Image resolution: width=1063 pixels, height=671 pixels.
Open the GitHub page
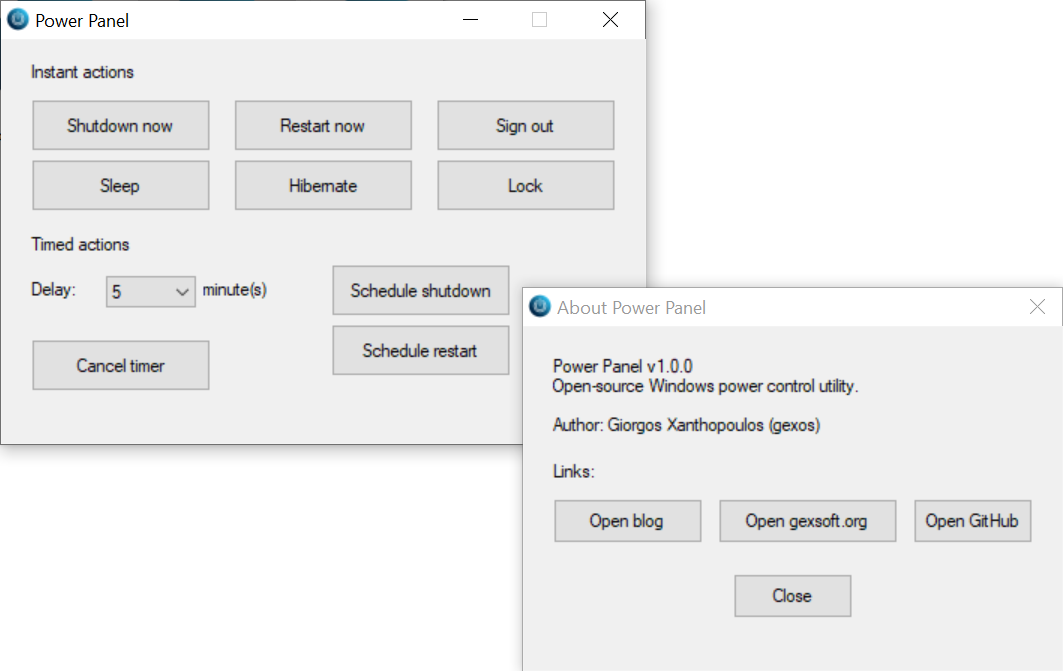(x=972, y=520)
